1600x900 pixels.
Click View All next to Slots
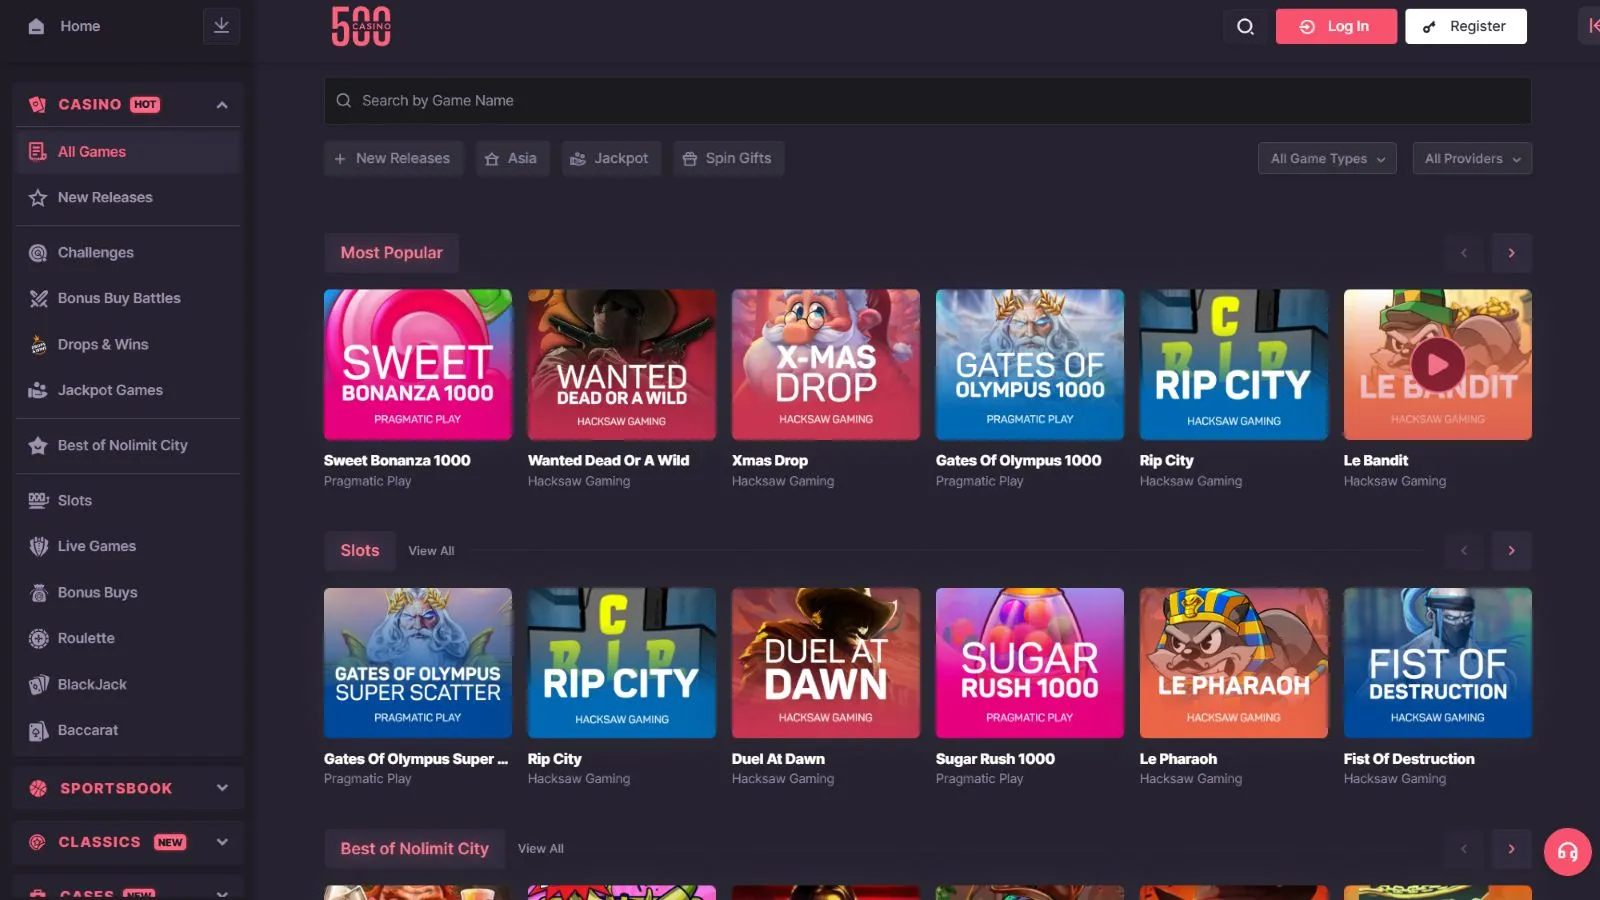click(431, 551)
